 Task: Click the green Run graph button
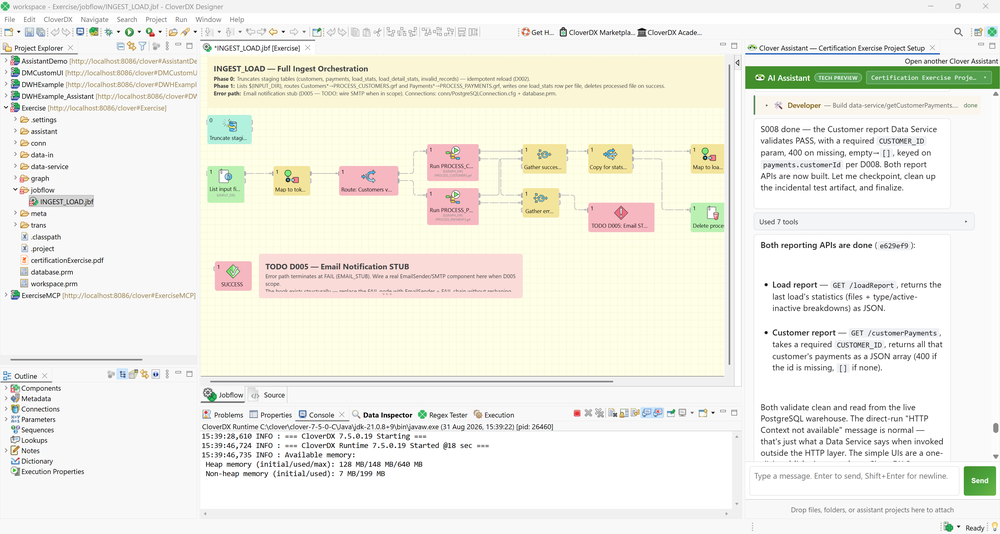[129, 32]
